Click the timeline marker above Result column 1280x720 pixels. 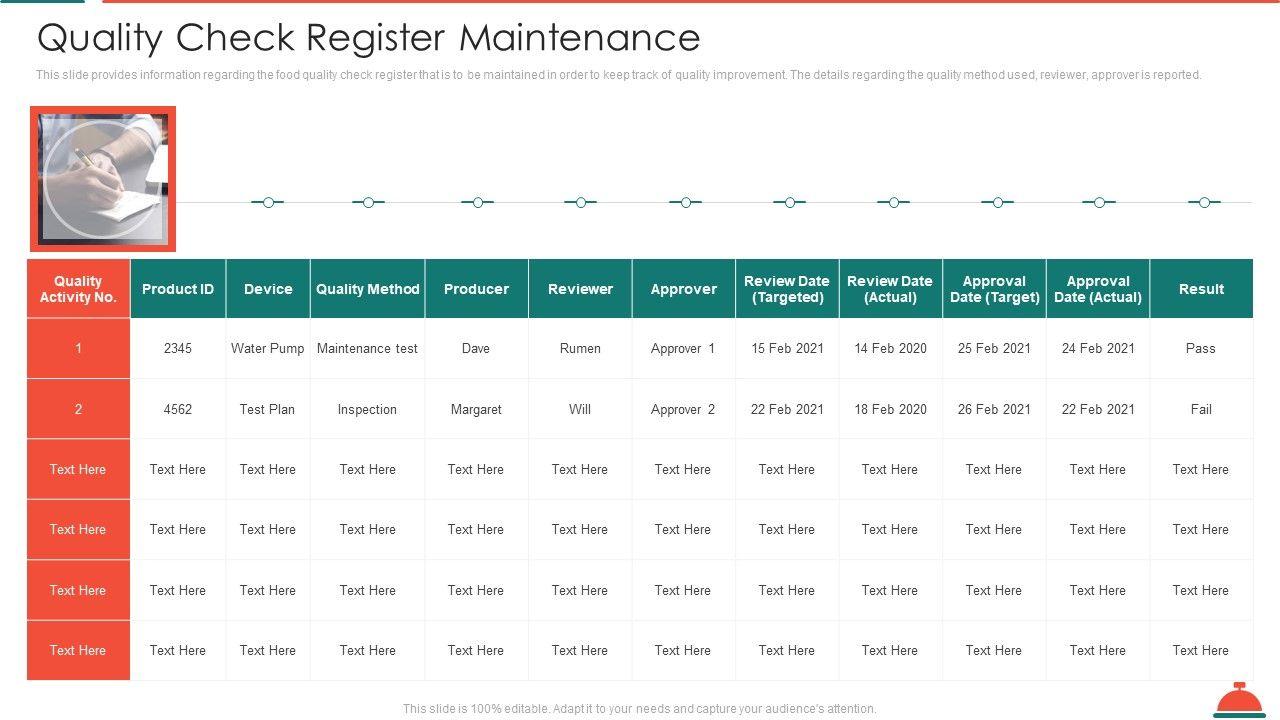(x=1204, y=203)
